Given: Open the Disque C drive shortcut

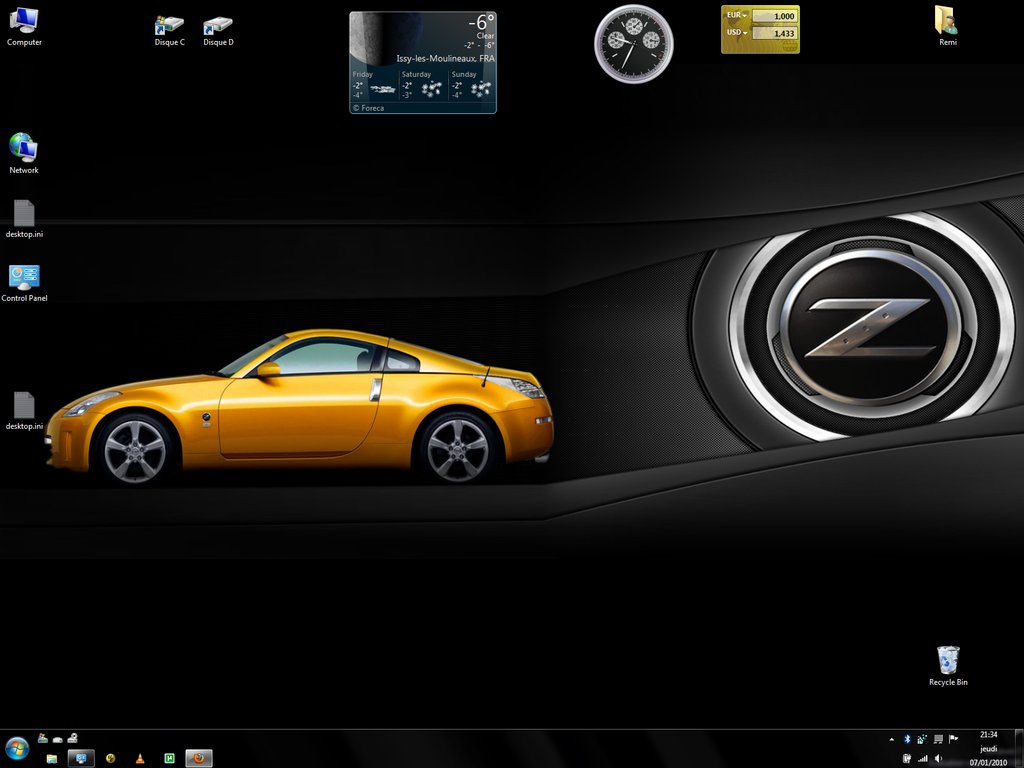Looking at the screenshot, I should click(x=169, y=24).
